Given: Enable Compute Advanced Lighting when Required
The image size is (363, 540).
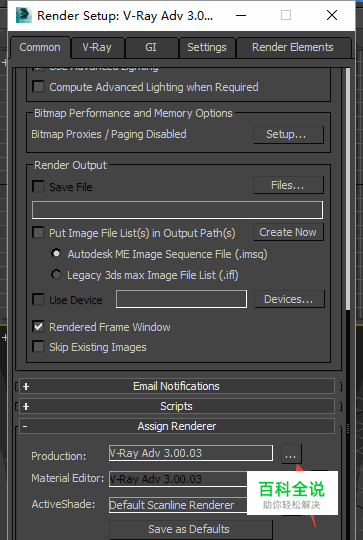Looking at the screenshot, I should click(x=38, y=86).
